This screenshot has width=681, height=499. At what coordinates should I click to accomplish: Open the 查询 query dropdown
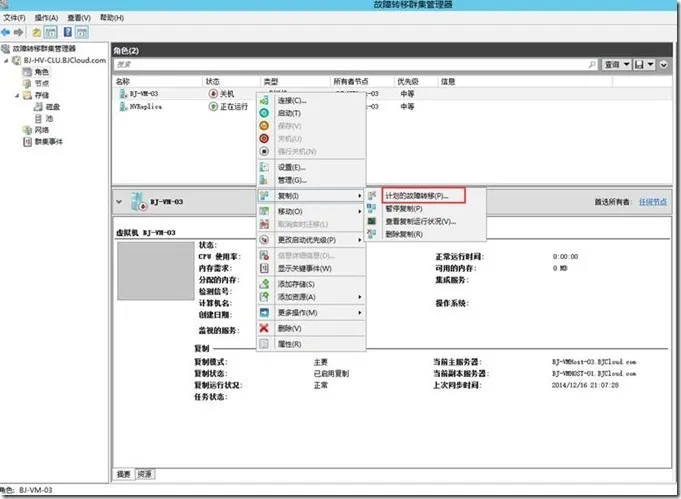pyautogui.click(x=617, y=64)
